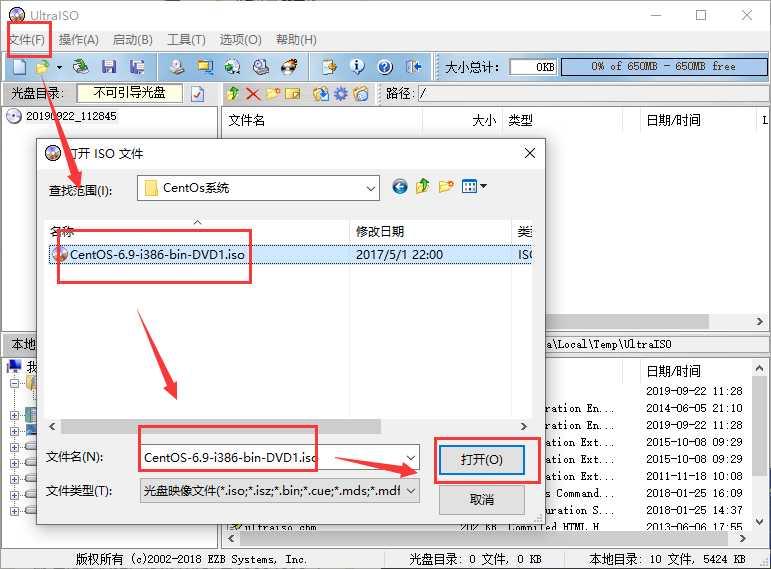Click the blue gear icon in image toolbar
Image resolution: width=771 pixels, height=569 pixels.
click(x=340, y=93)
